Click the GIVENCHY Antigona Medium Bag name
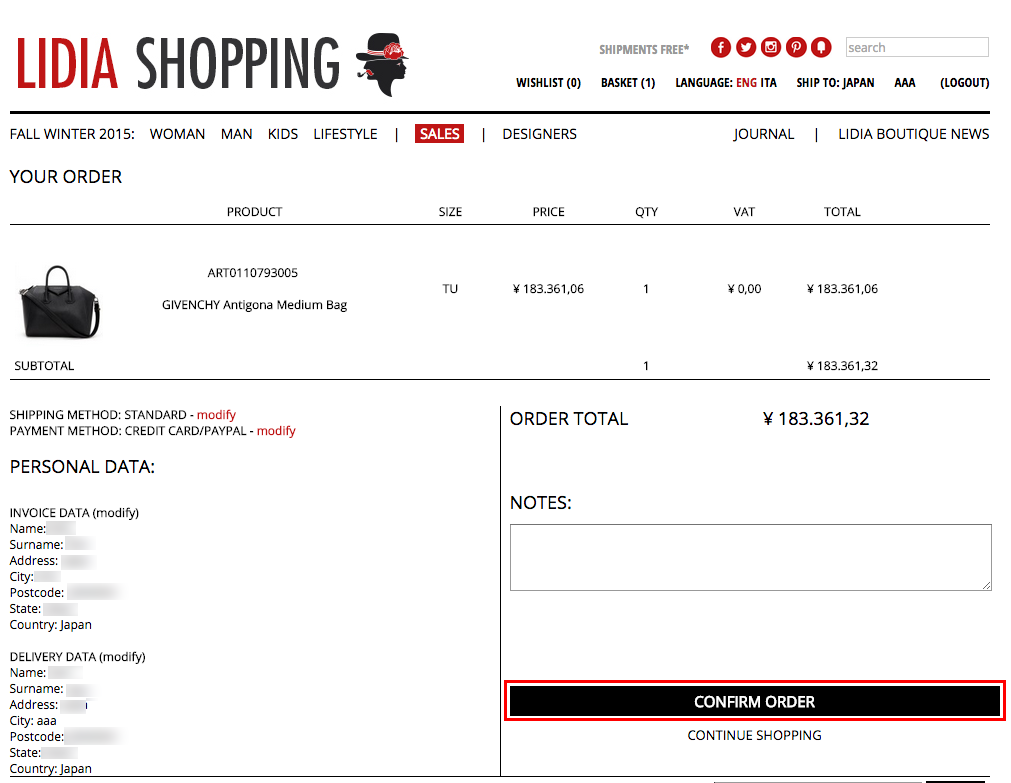Viewport: 1011px width, 783px height. coord(254,304)
